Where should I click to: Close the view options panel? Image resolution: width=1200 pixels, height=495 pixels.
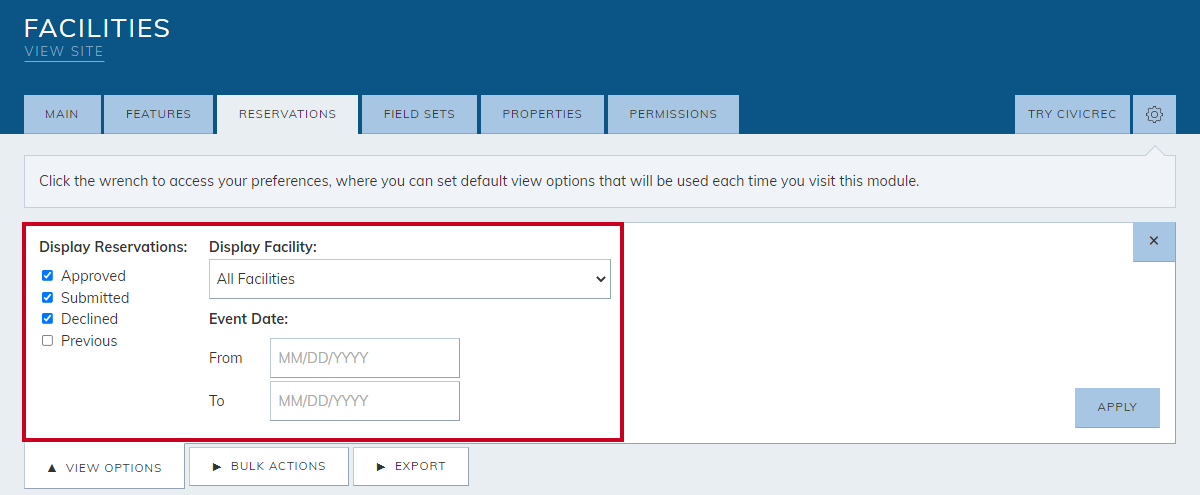pos(1154,242)
